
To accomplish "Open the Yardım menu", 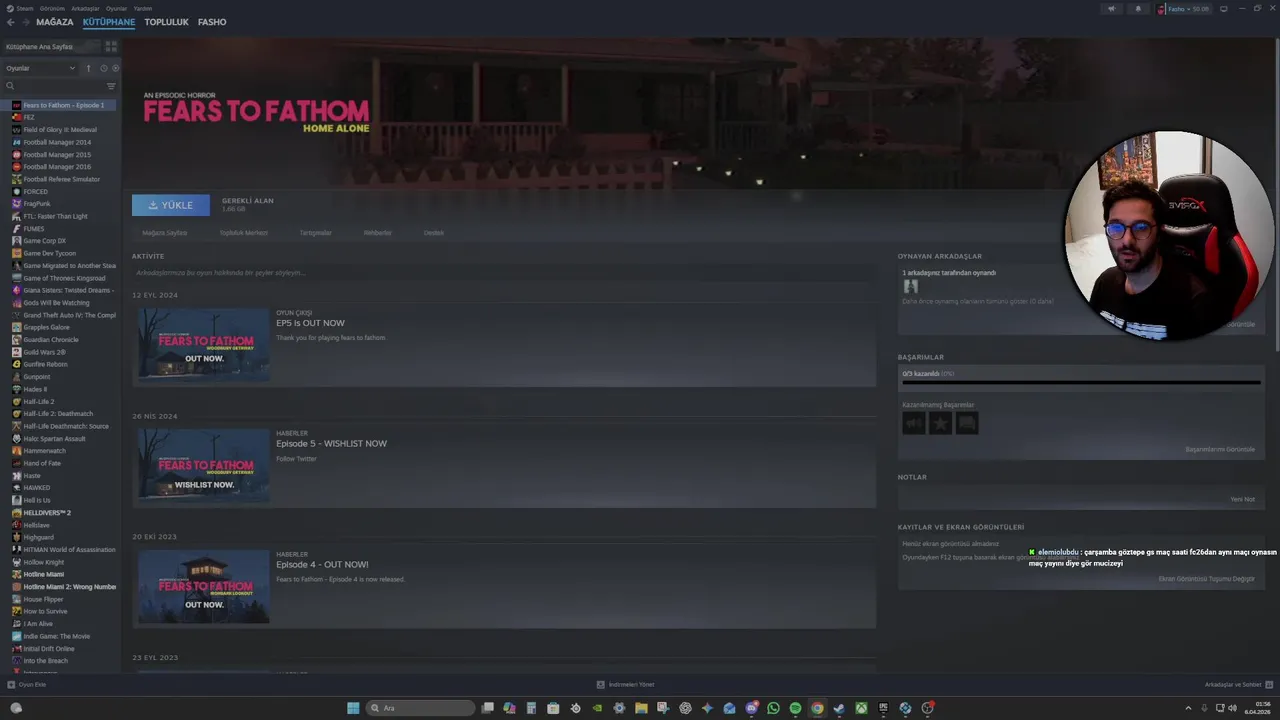I will [143, 8].
